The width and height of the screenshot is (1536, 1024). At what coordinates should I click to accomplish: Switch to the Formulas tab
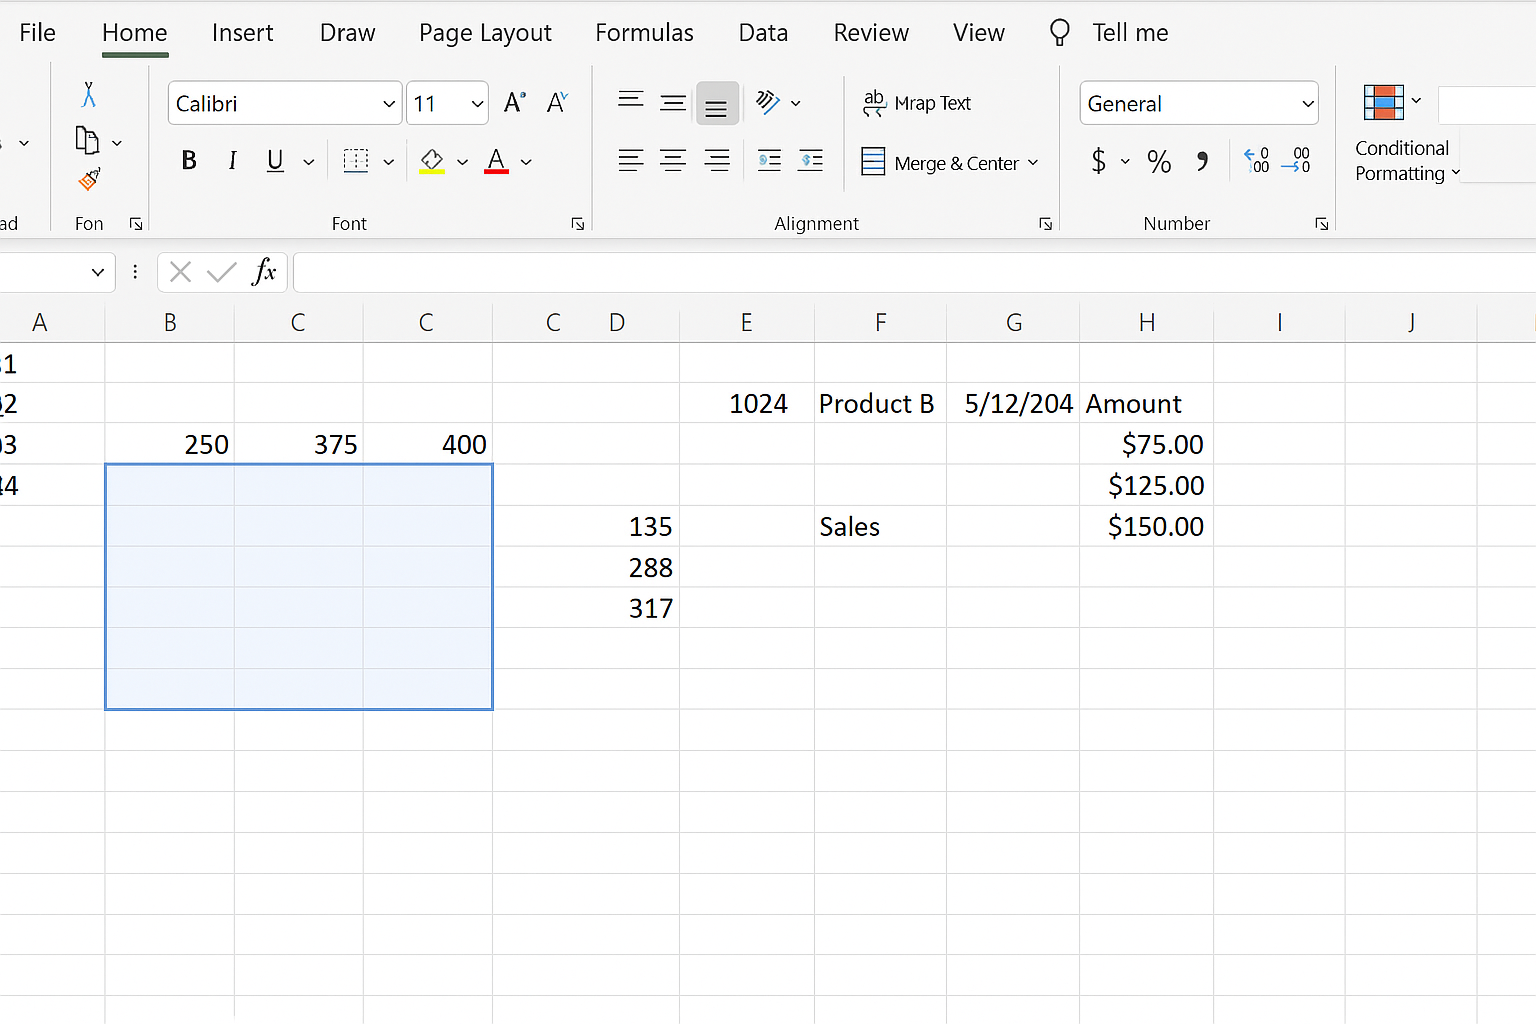(x=644, y=33)
